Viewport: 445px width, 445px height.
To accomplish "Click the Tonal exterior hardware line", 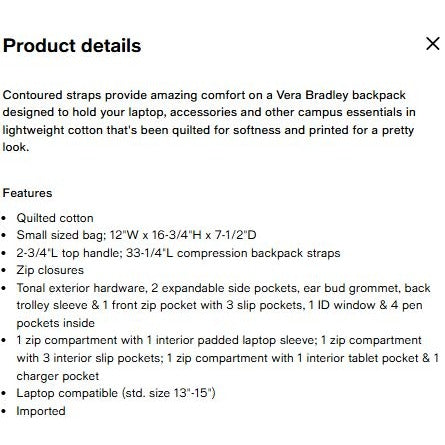I will (x=223, y=288).
